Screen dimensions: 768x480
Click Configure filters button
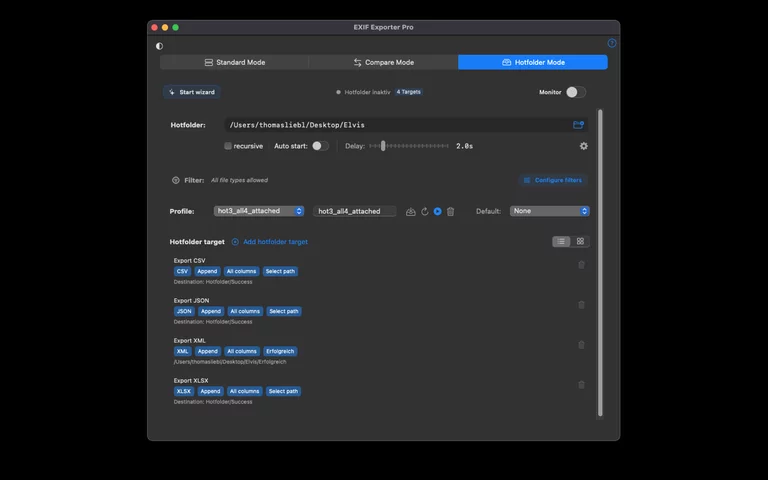(553, 180)
